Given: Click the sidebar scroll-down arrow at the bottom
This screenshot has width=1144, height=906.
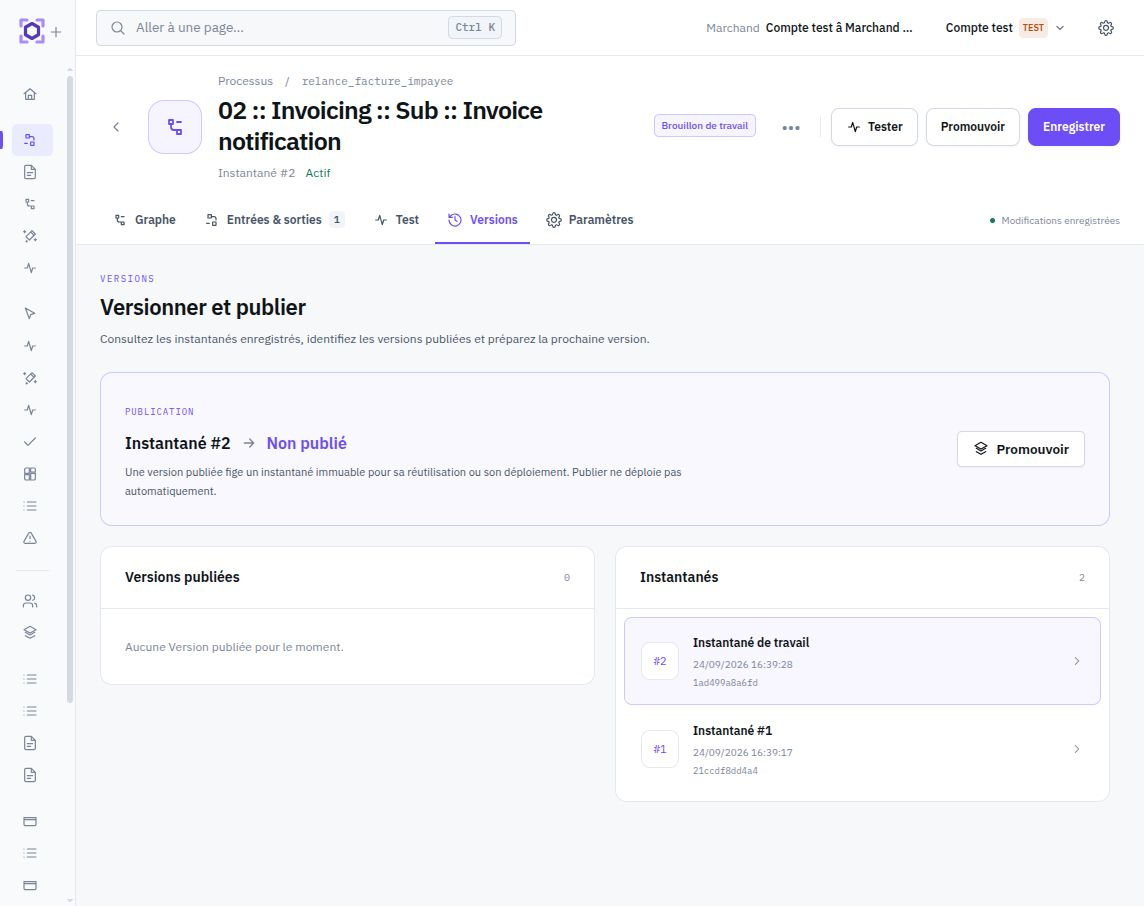Looking at the screenshot, I should (70, 901).
